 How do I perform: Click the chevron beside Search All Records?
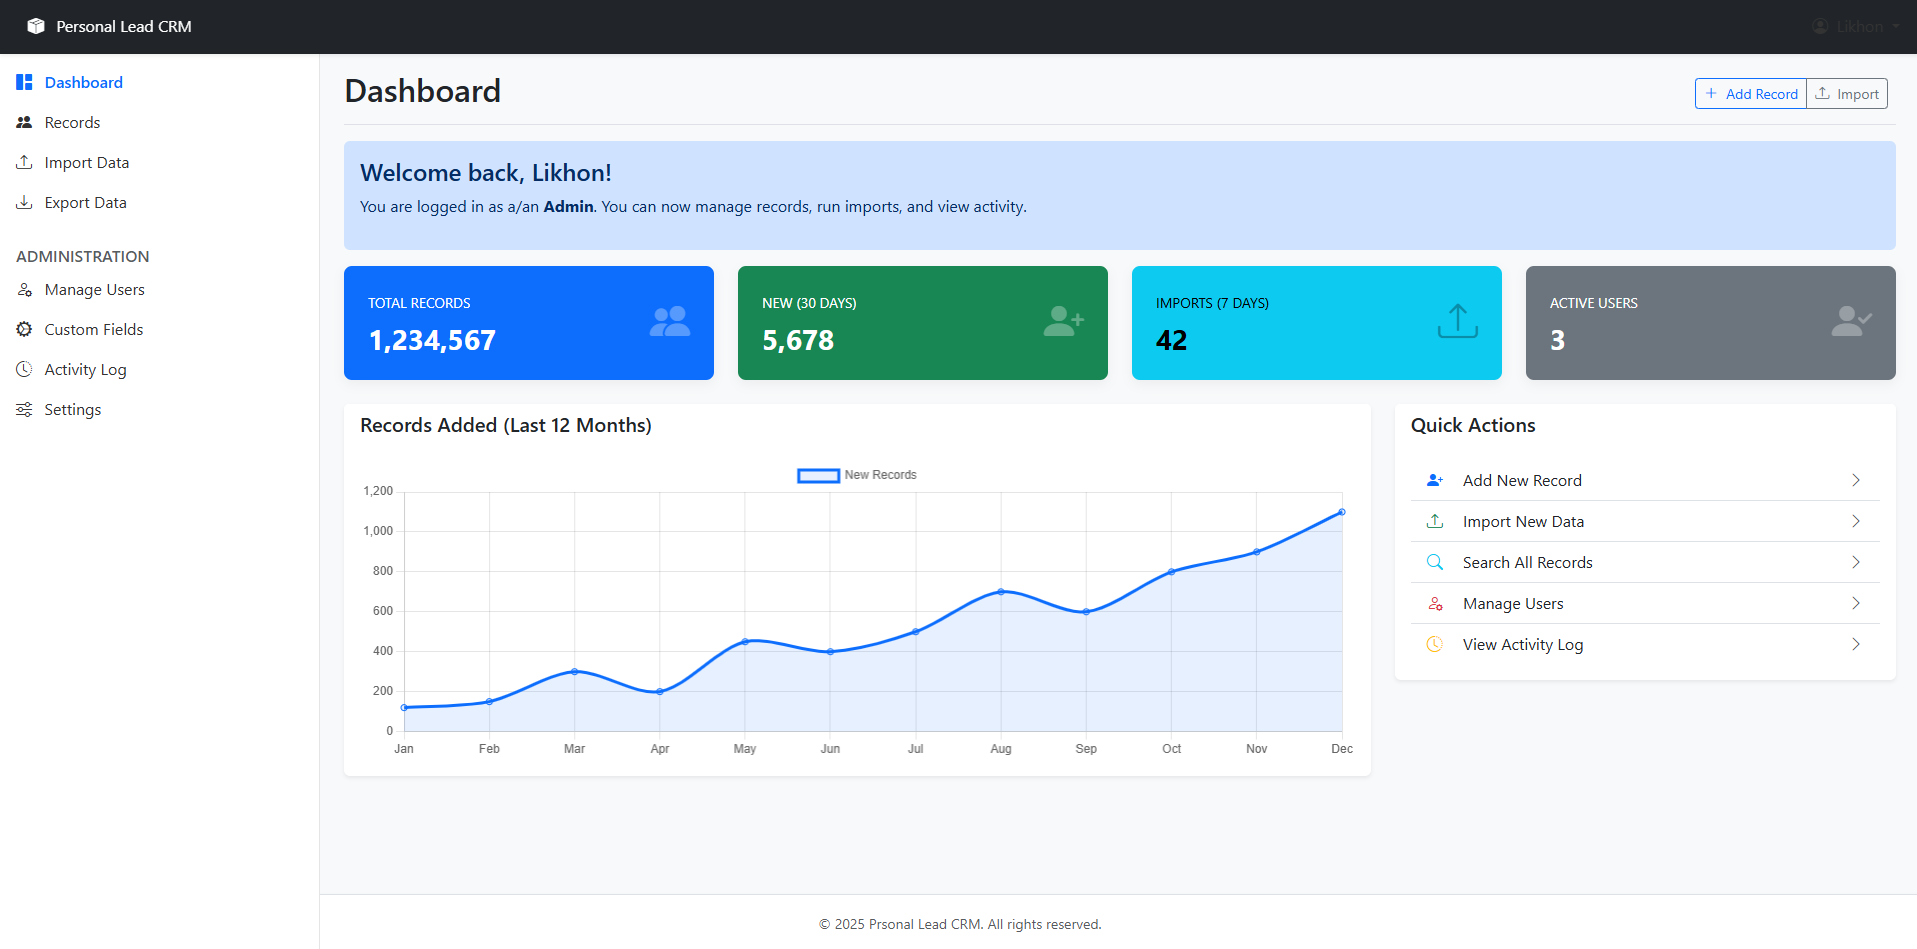pos(1855,562)
